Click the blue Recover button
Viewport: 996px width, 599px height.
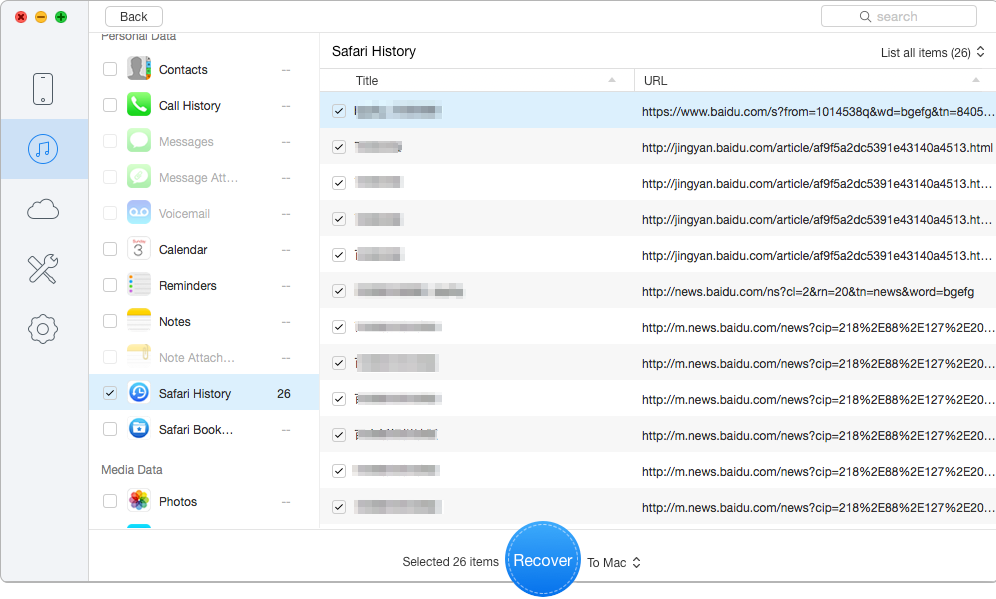click(542, 560)
